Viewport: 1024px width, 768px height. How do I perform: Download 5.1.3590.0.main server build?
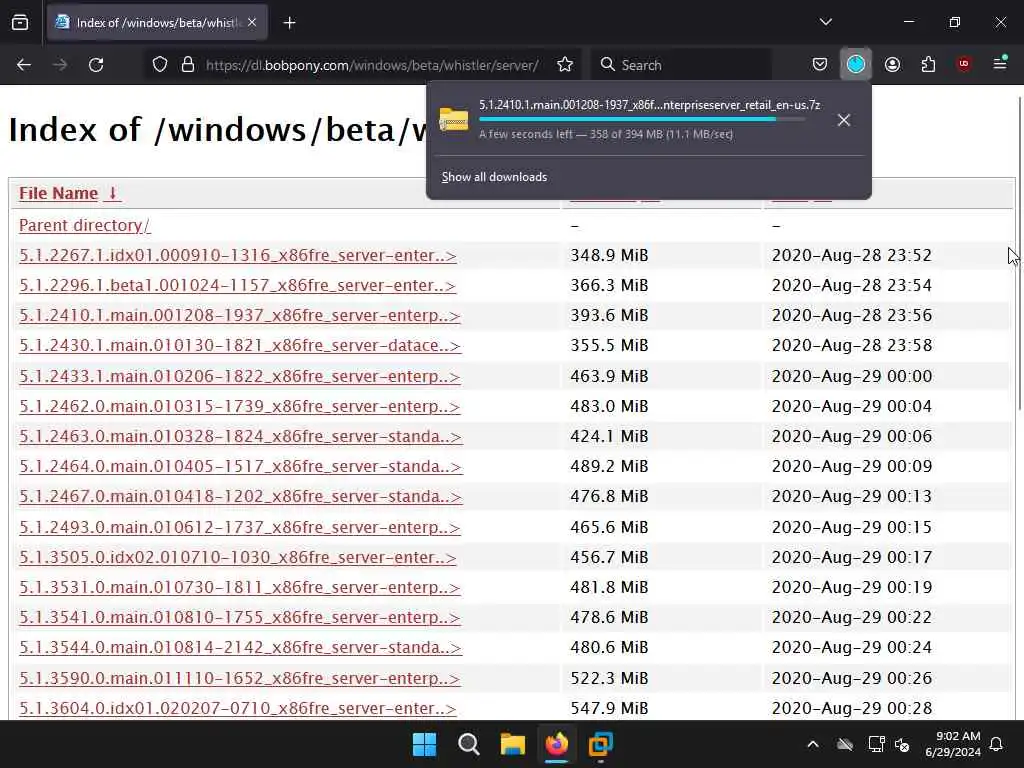[x=240, y=678]
